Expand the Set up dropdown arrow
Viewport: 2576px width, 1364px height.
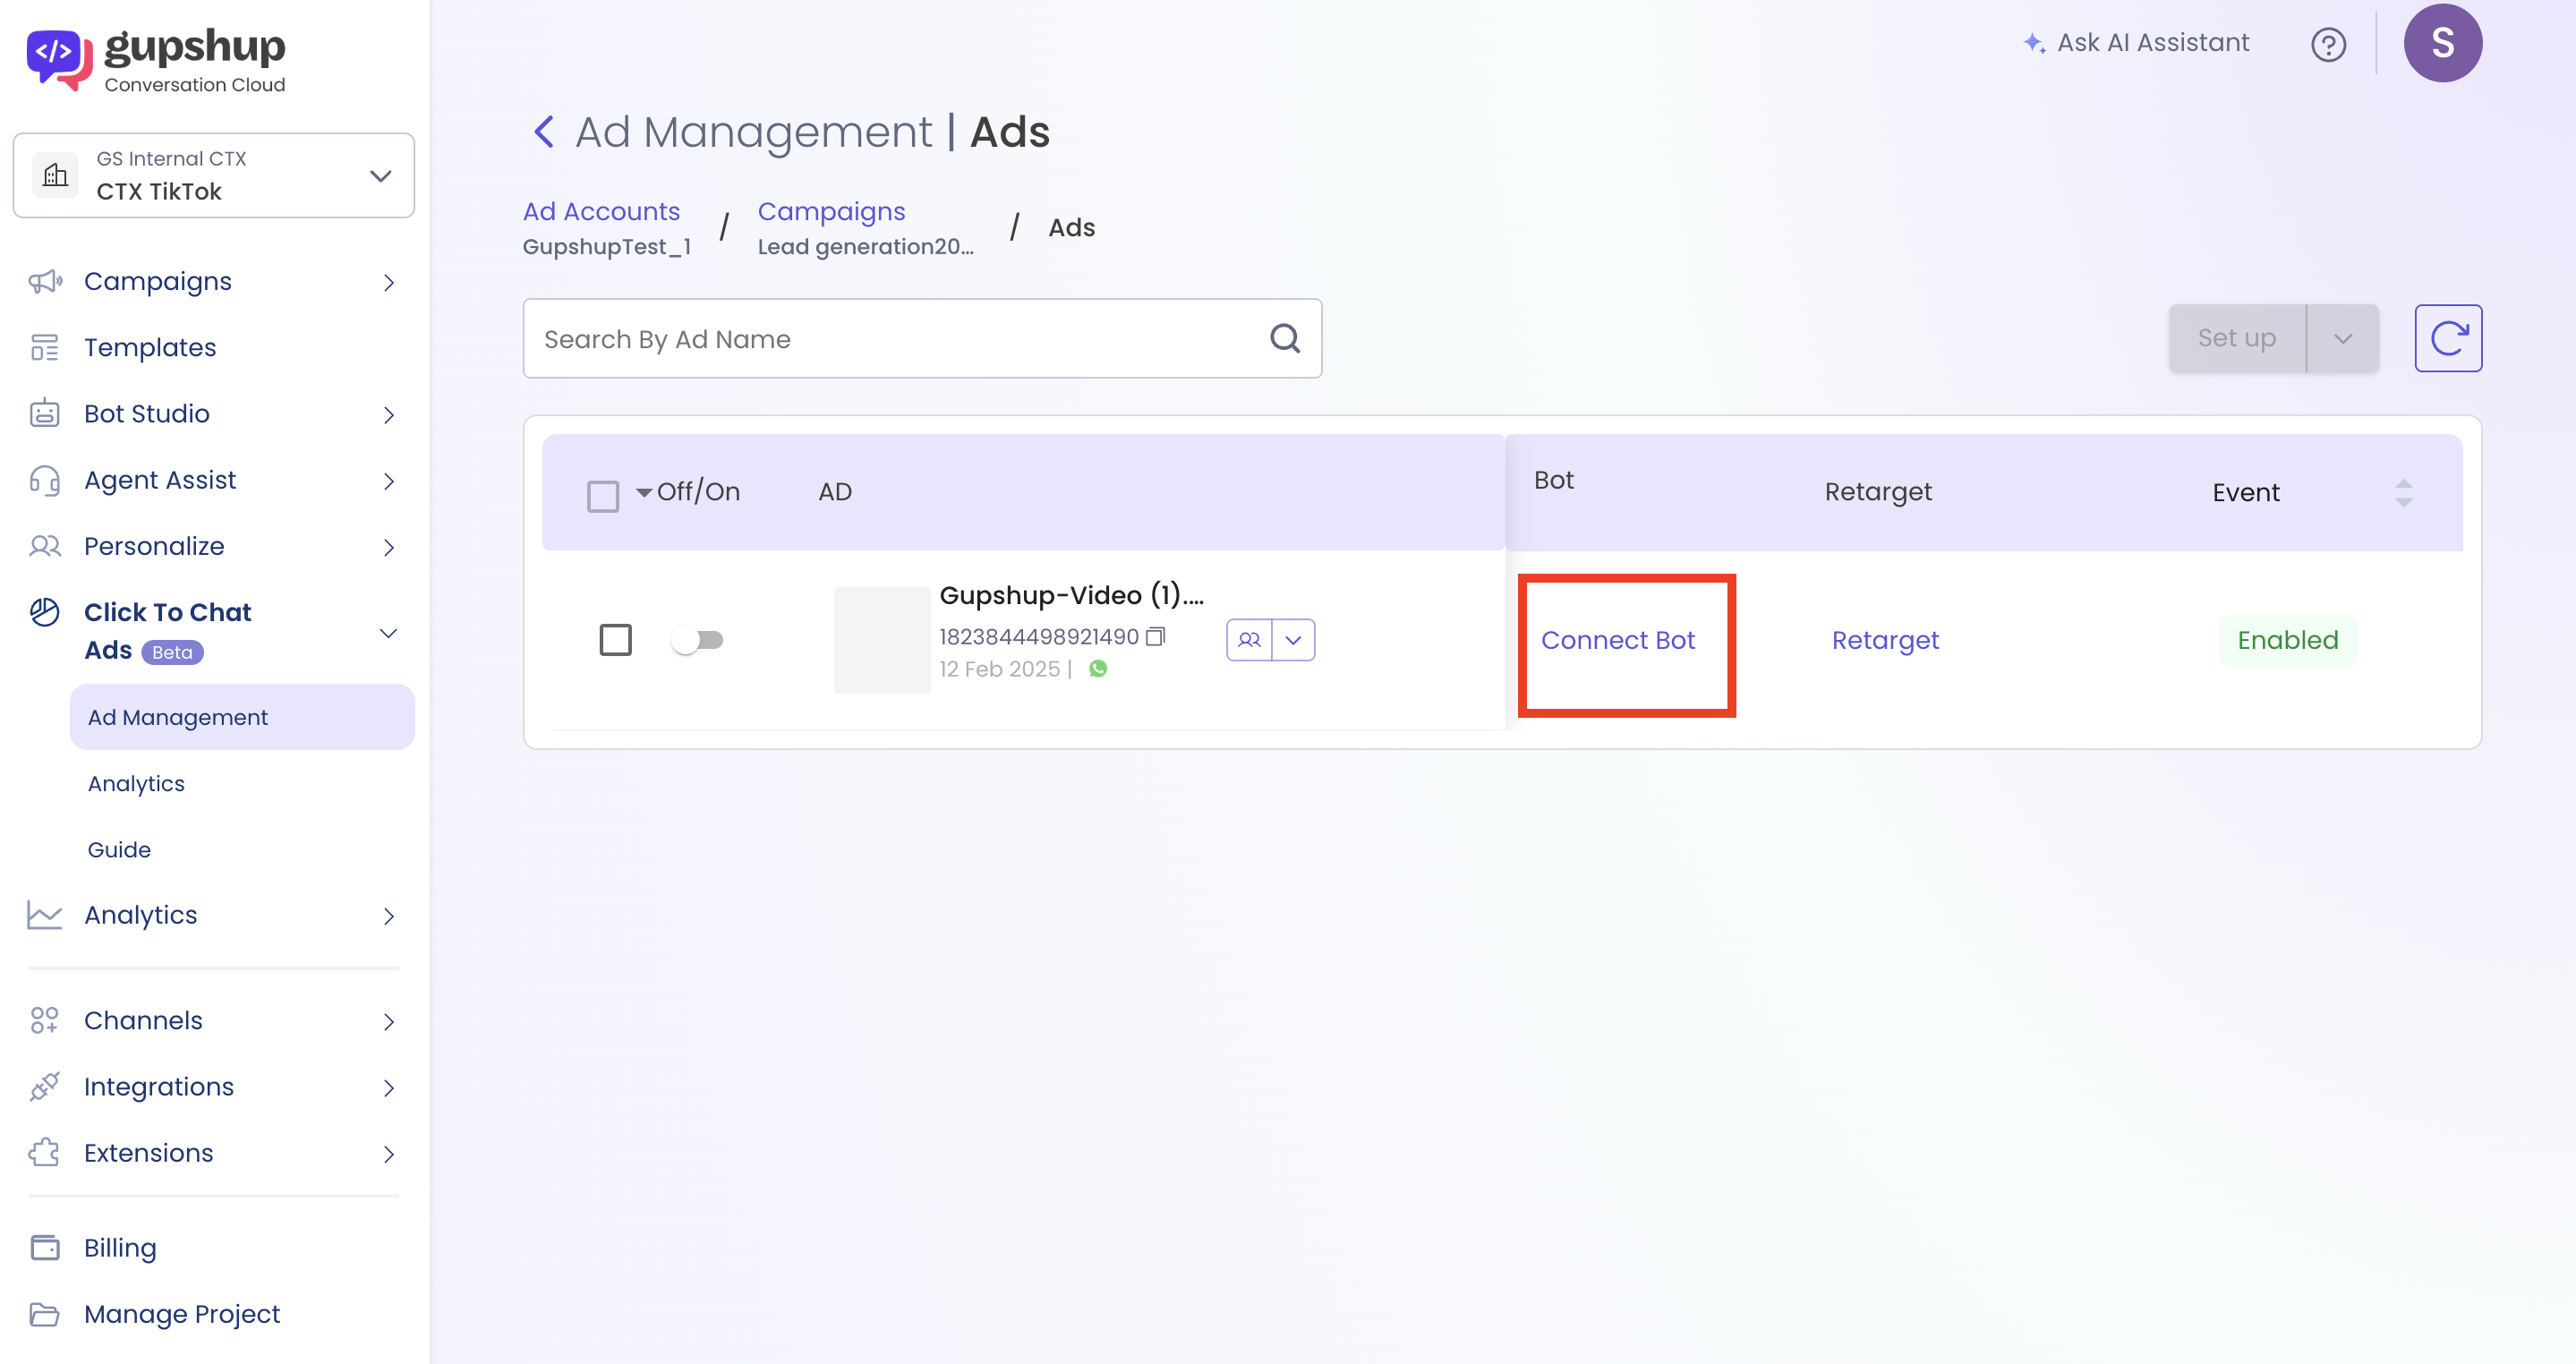2342,339
